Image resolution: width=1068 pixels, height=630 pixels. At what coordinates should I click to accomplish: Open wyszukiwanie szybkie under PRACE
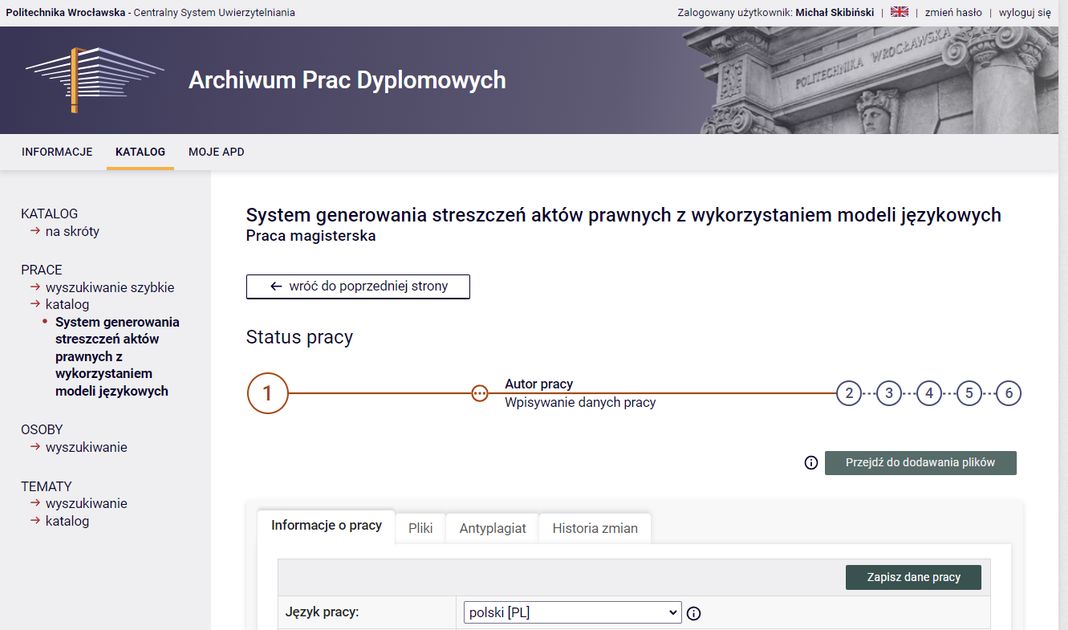110,287
